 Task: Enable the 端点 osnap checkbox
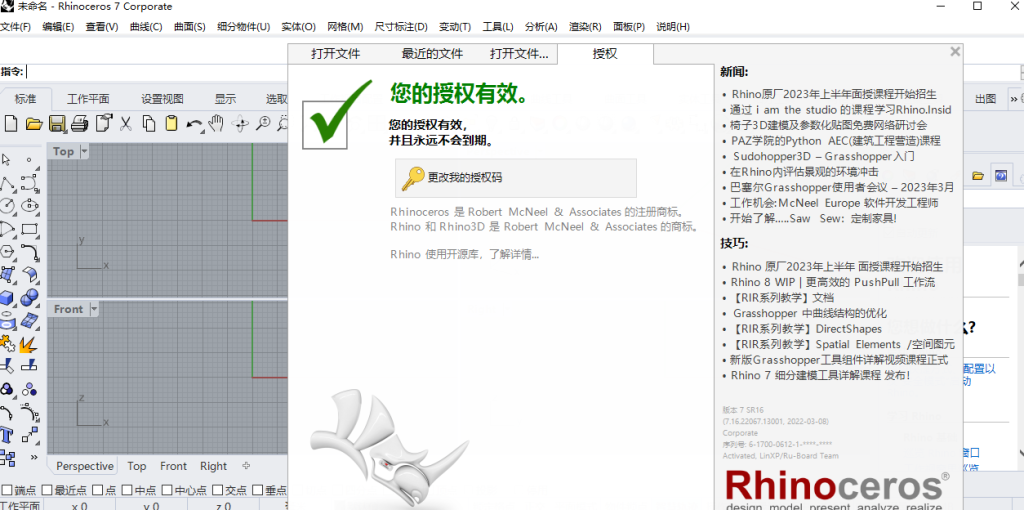7,490
